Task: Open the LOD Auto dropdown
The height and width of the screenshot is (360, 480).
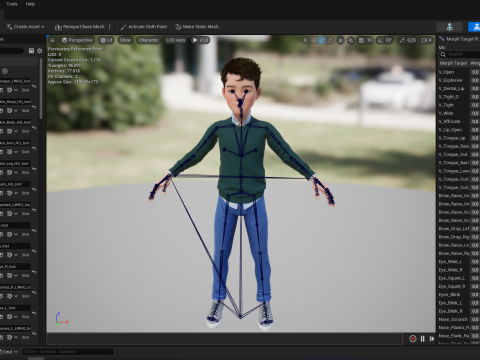Action: (x=175, y=40)
